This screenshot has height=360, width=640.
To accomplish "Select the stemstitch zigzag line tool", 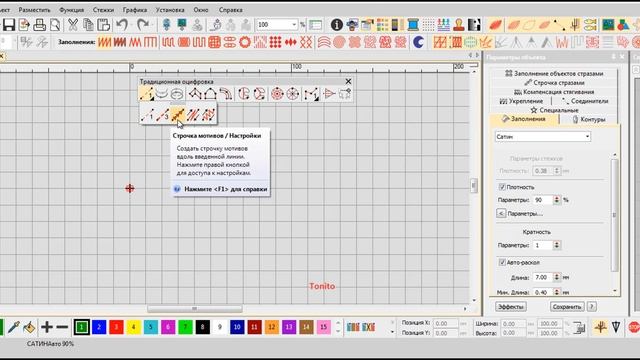I will [208, 115].
